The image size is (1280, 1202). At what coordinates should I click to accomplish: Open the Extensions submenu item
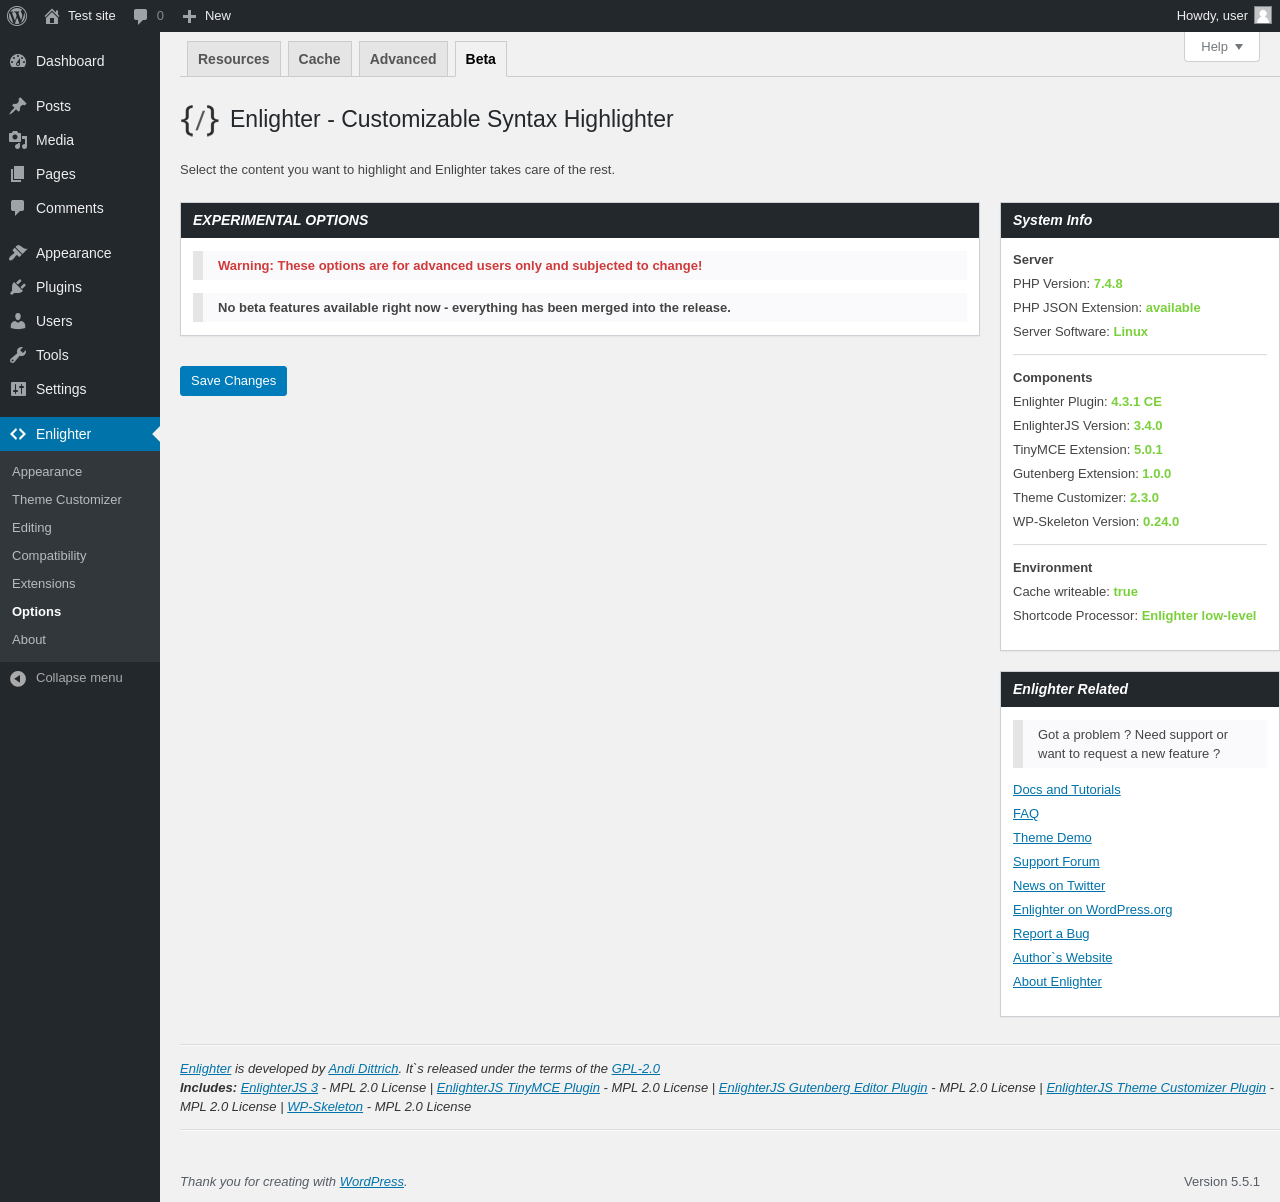point(44,584)
